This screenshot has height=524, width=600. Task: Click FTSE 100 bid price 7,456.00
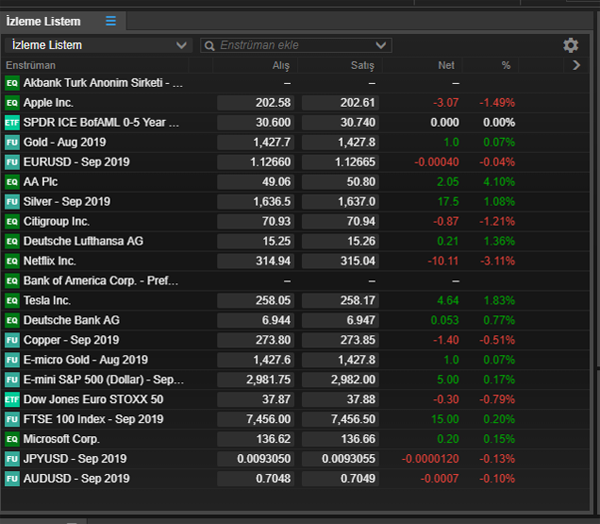tap(255, 419)
